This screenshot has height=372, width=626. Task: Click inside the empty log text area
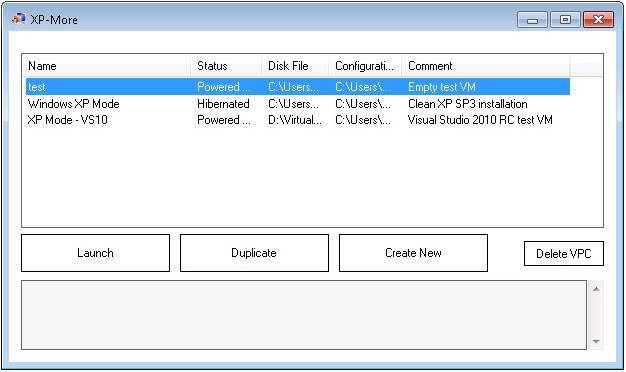point(304,315)
